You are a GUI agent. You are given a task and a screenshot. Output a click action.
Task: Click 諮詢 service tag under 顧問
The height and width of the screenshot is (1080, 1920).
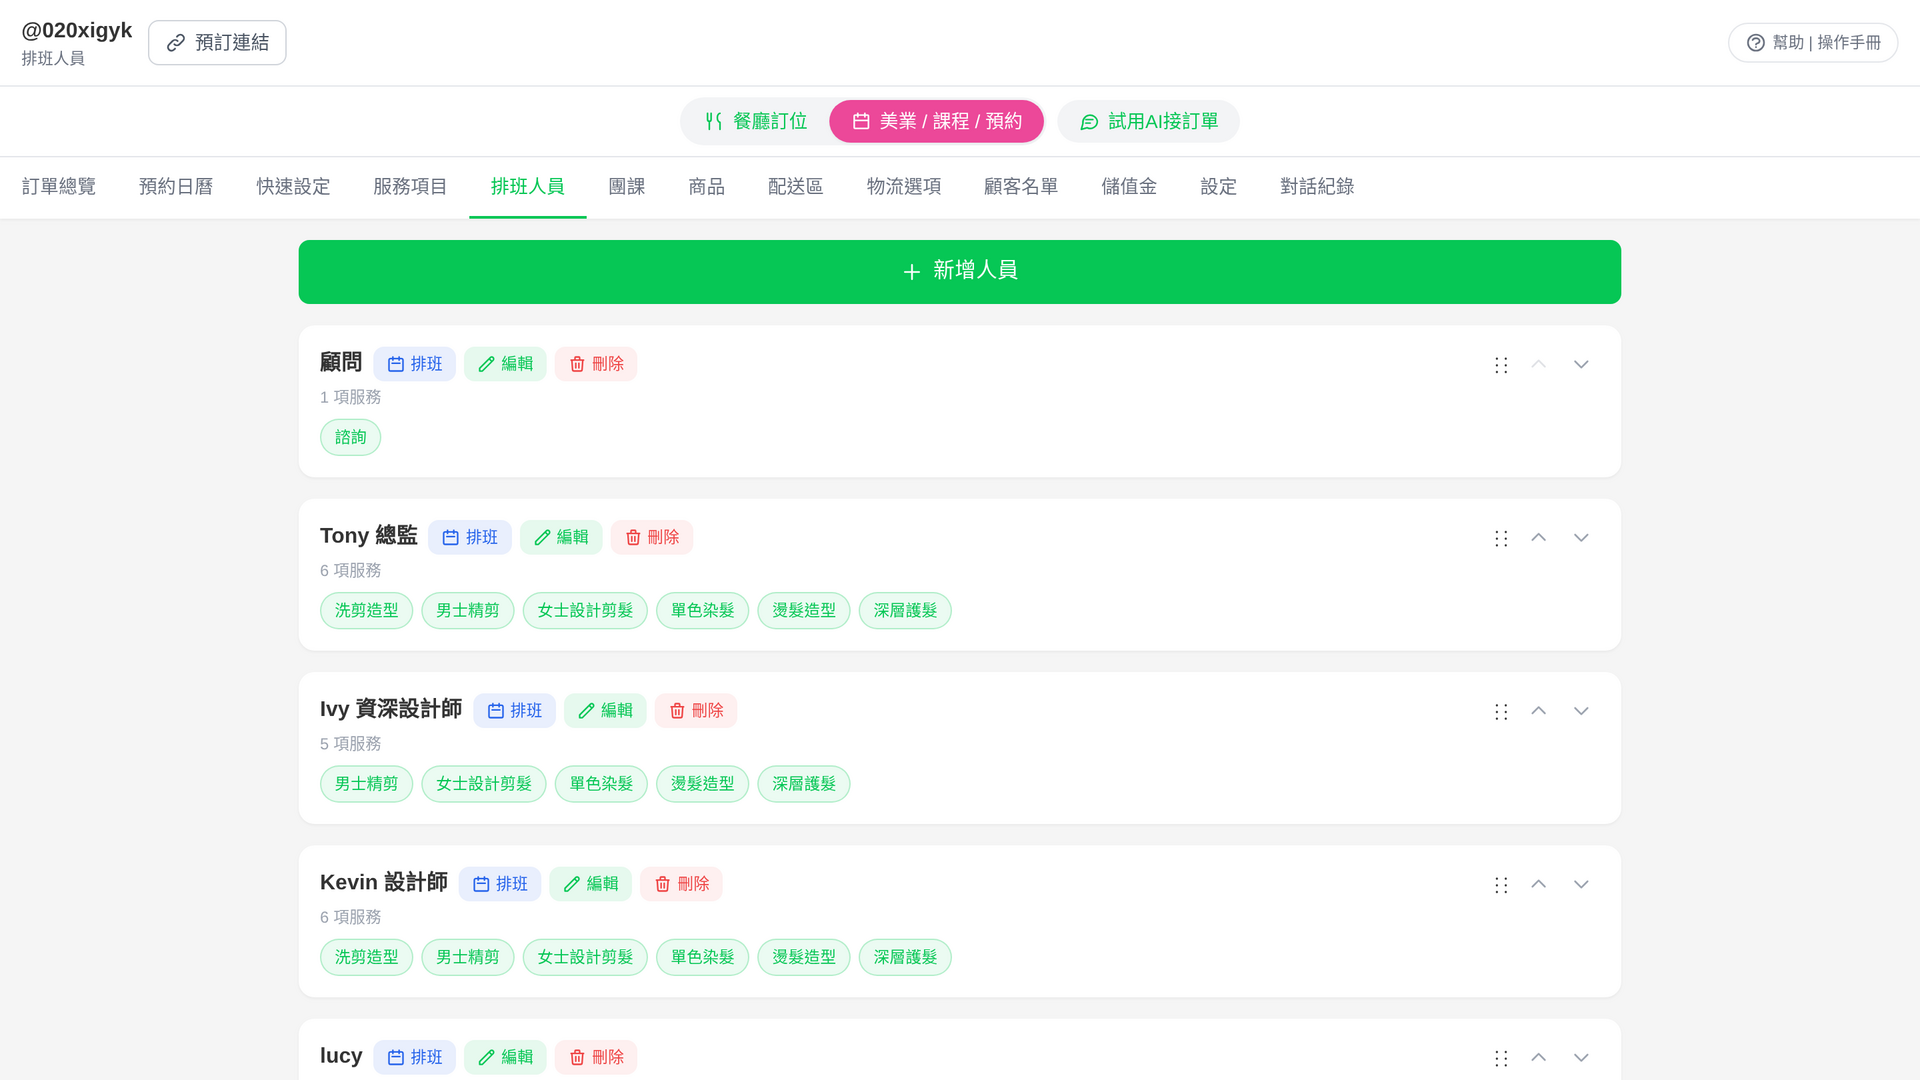(x=350, y=437)
